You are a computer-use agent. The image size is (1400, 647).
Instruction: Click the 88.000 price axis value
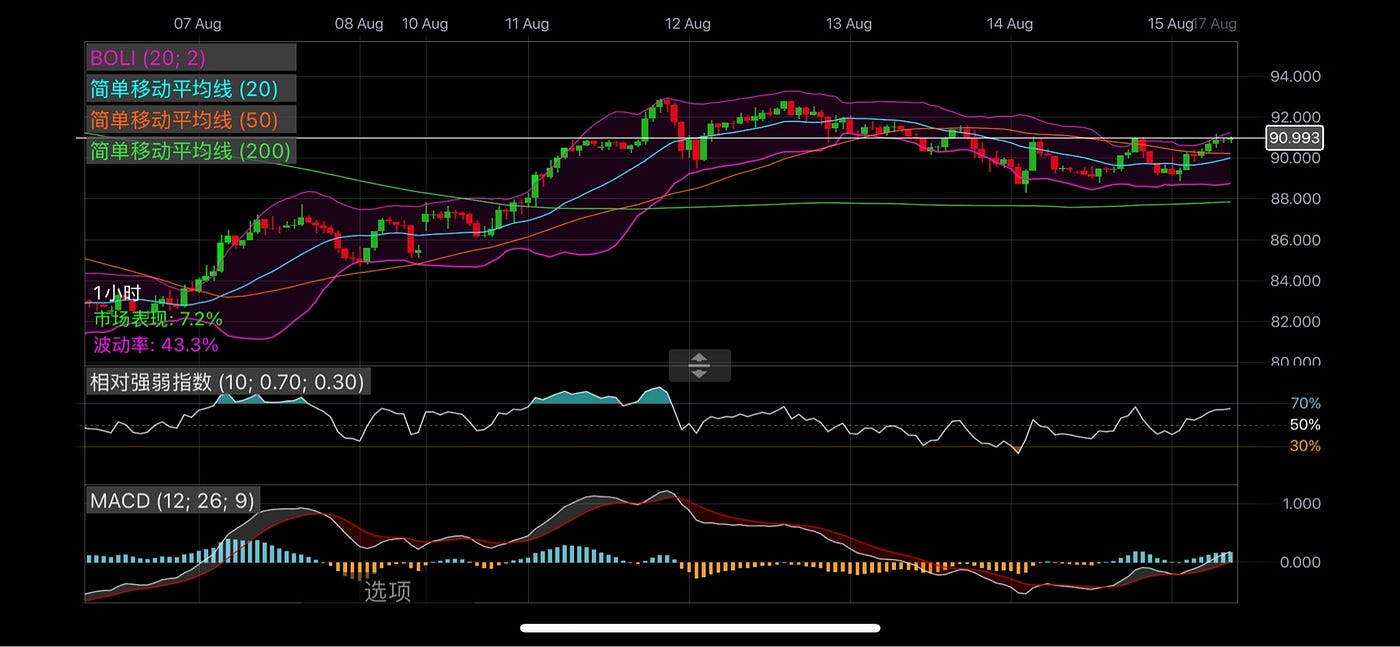[x=1295, y=199]
